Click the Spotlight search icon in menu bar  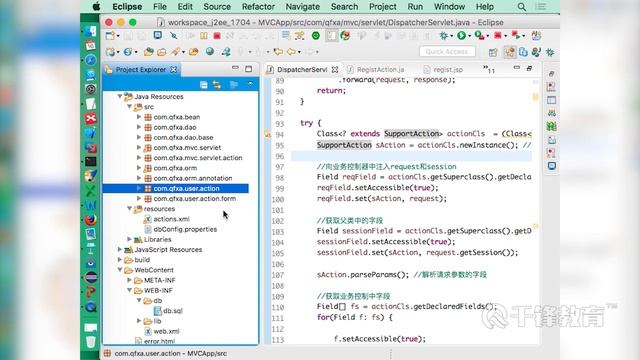pyautogui.click(x=522, y=7)
